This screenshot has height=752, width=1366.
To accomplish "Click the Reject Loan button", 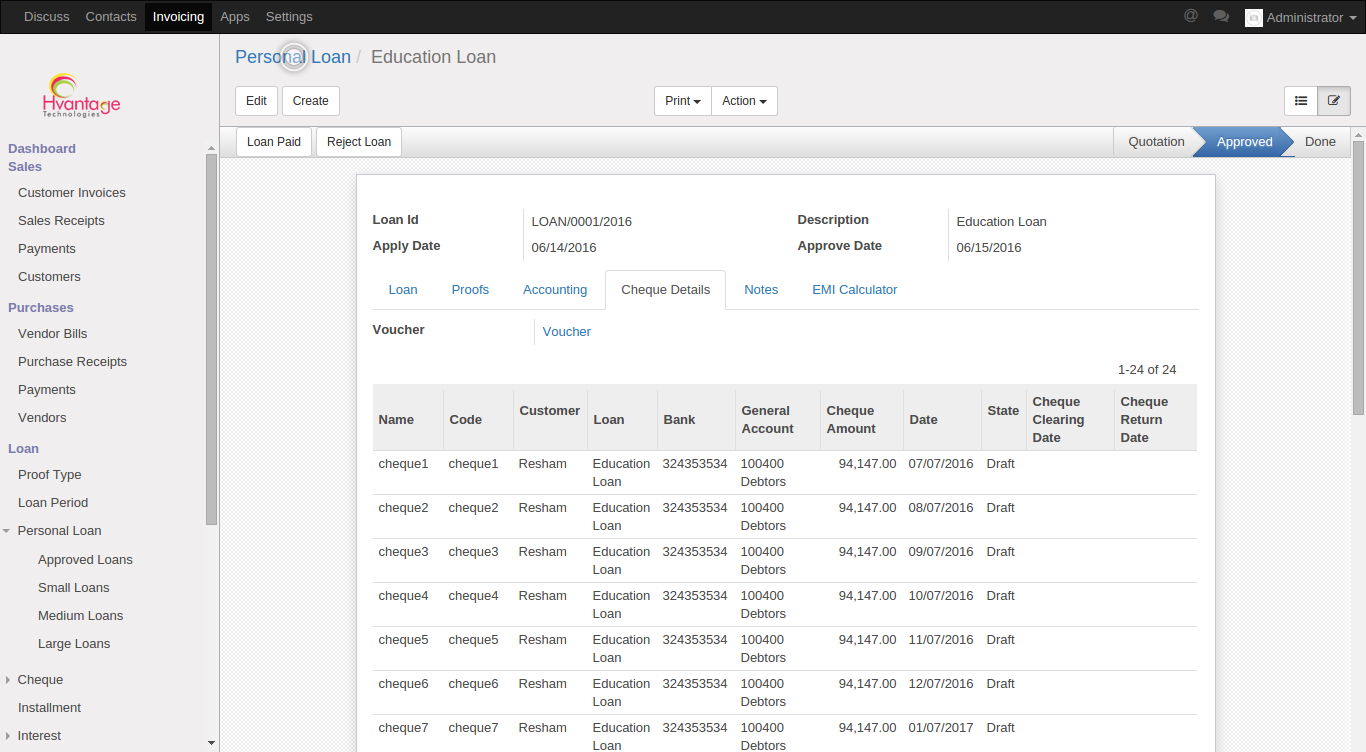I will (359, 142).
